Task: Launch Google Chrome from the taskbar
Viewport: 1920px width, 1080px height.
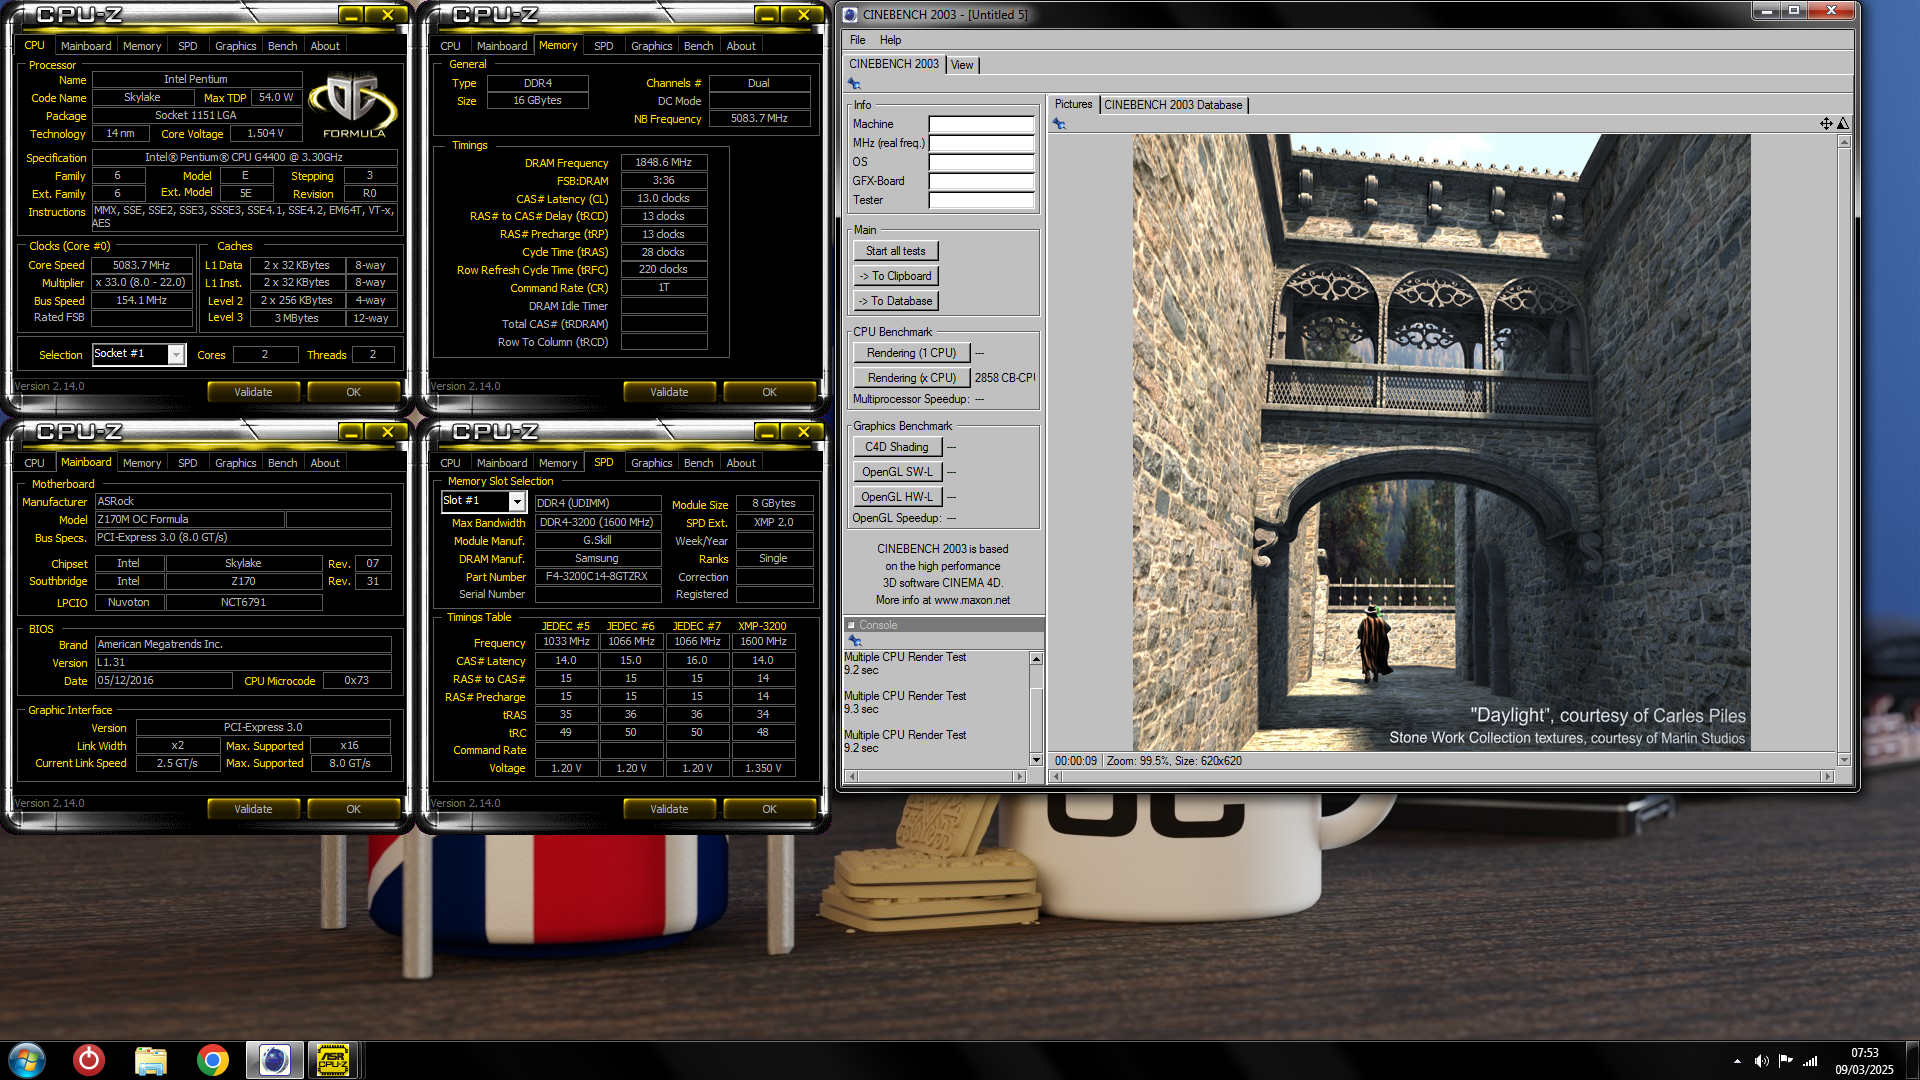Action: coord(212,1060)
